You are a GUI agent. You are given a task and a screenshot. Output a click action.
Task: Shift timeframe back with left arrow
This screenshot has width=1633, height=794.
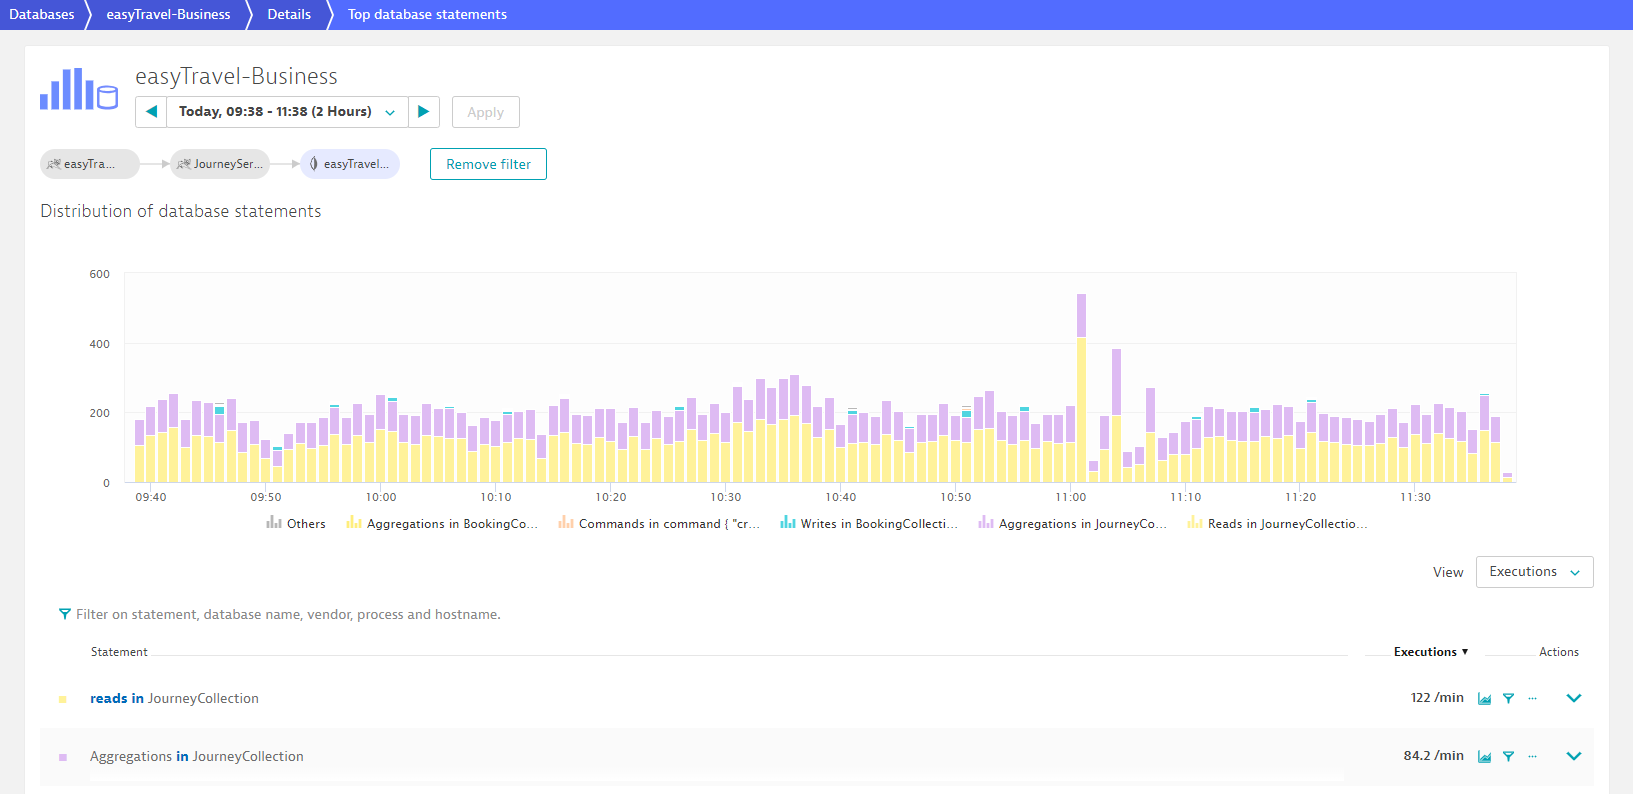151,112
